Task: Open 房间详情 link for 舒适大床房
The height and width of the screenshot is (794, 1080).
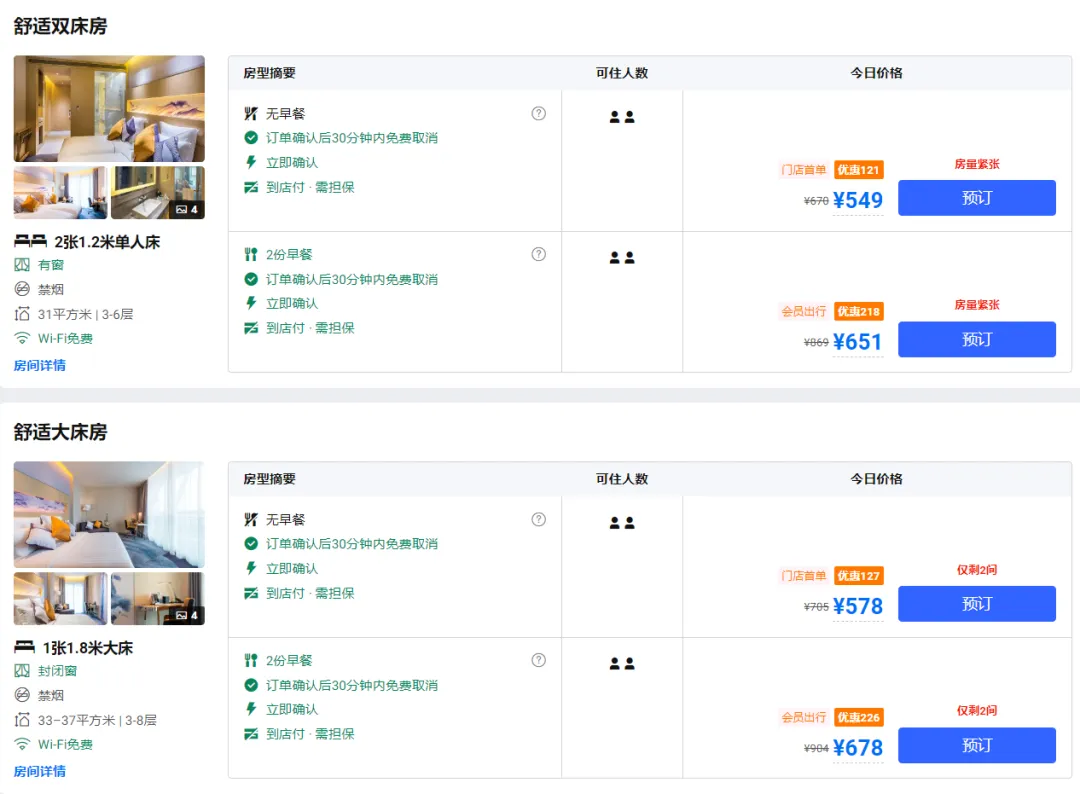Action: tap(40, 771)
